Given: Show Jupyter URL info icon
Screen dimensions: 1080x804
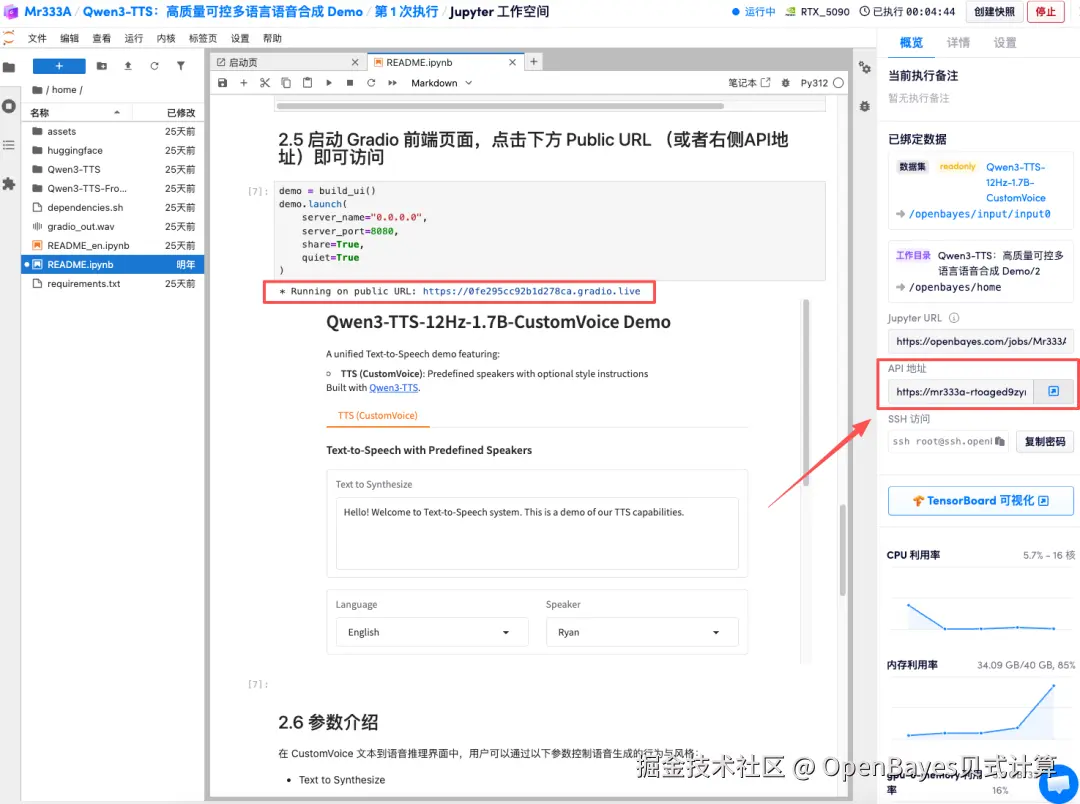Looking at the screenshot, I should coord(954,318).
